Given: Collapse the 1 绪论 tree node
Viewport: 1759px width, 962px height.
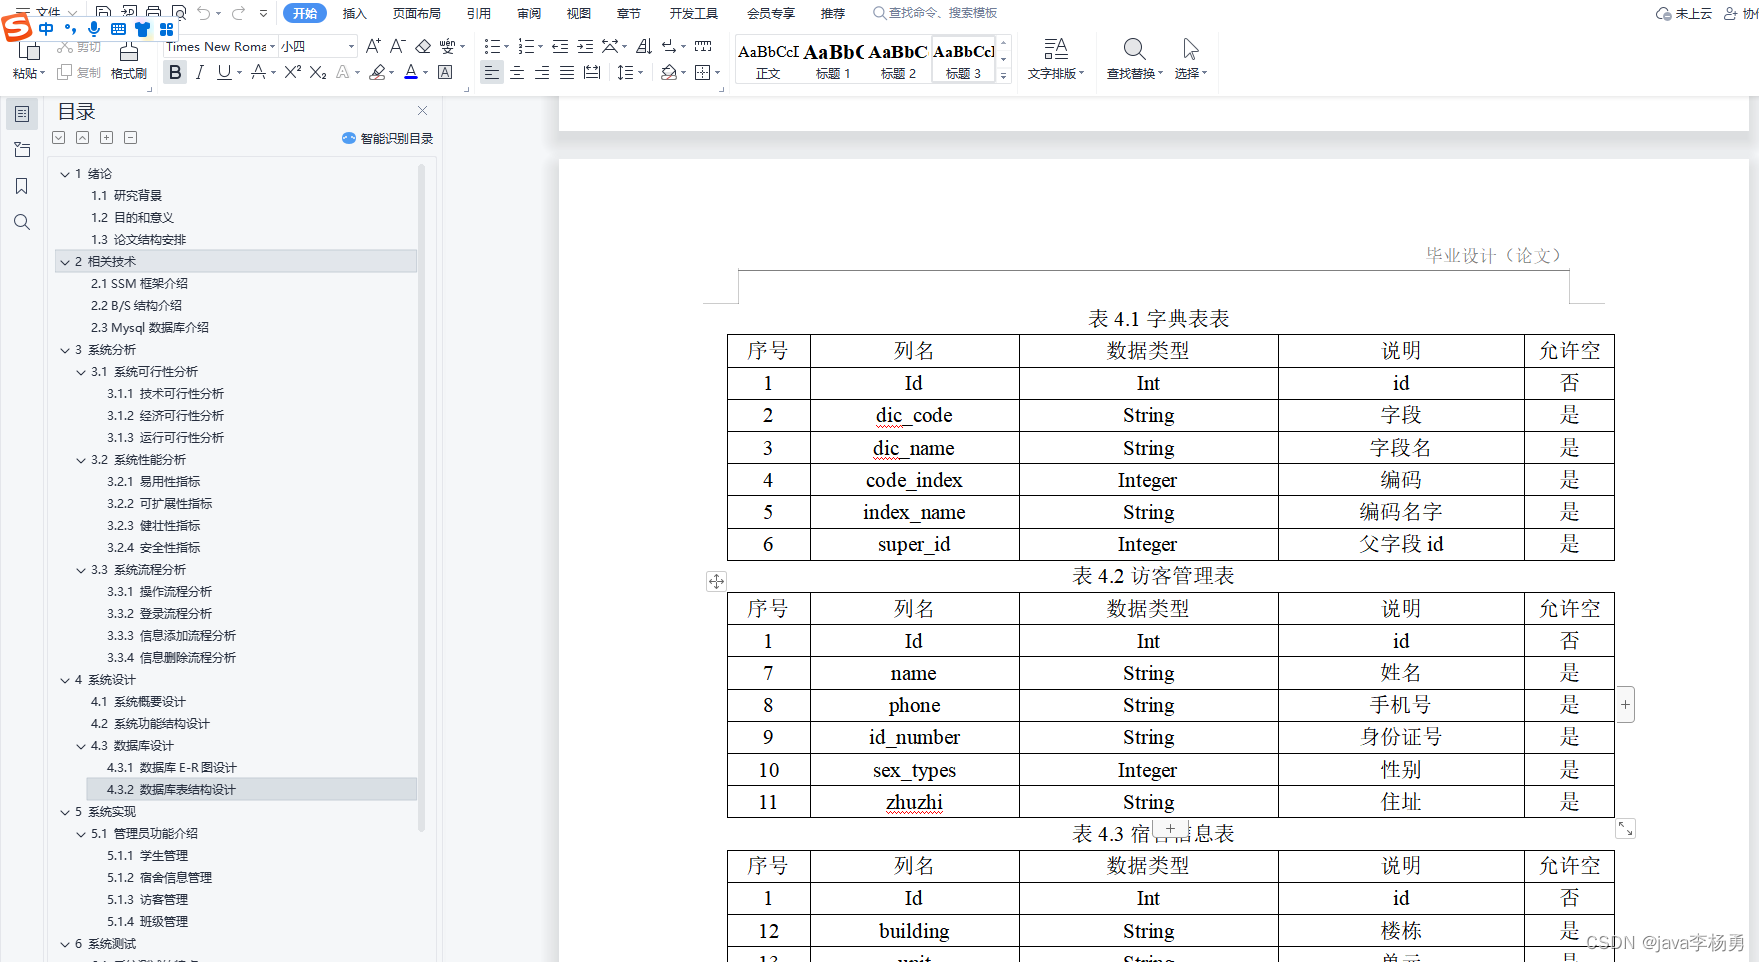Looking at the screenshot, I should click(x=65, y=174).
